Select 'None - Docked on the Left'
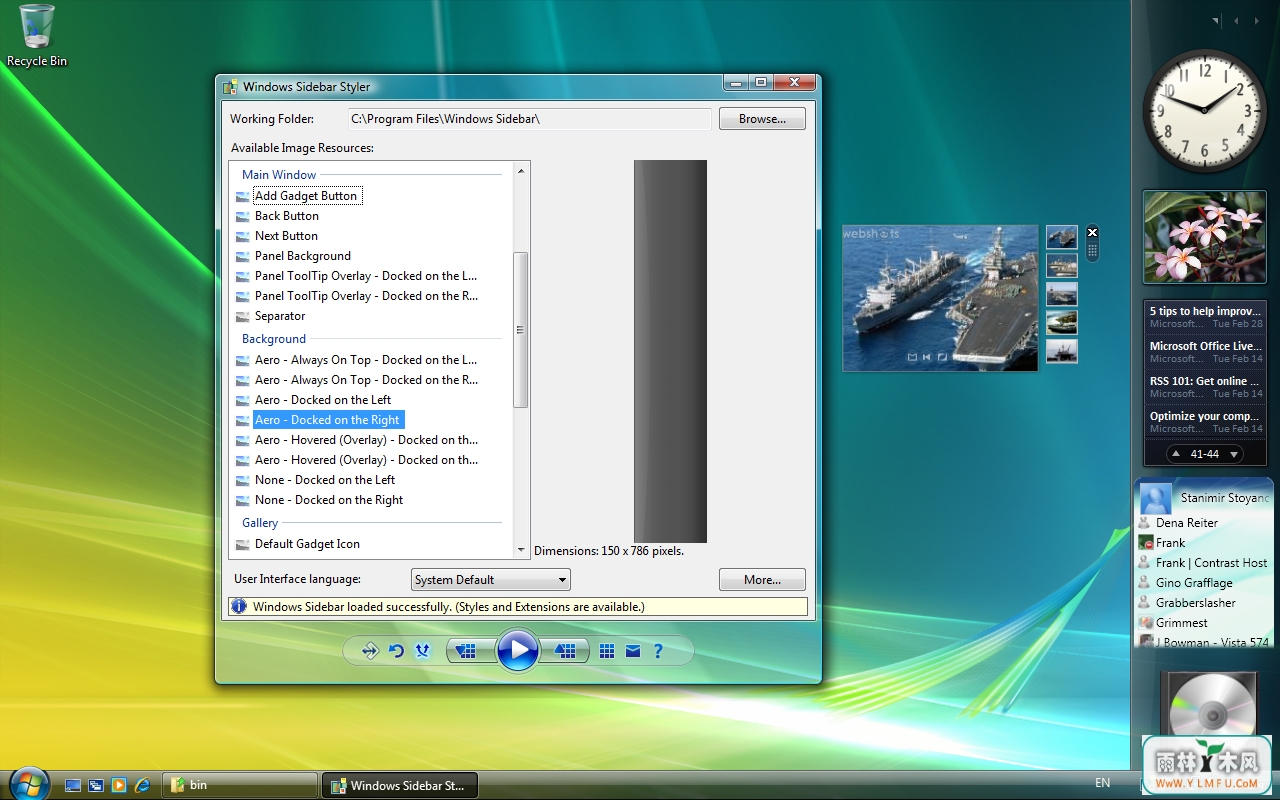The image size is (1280, 800). coord(324,480)
